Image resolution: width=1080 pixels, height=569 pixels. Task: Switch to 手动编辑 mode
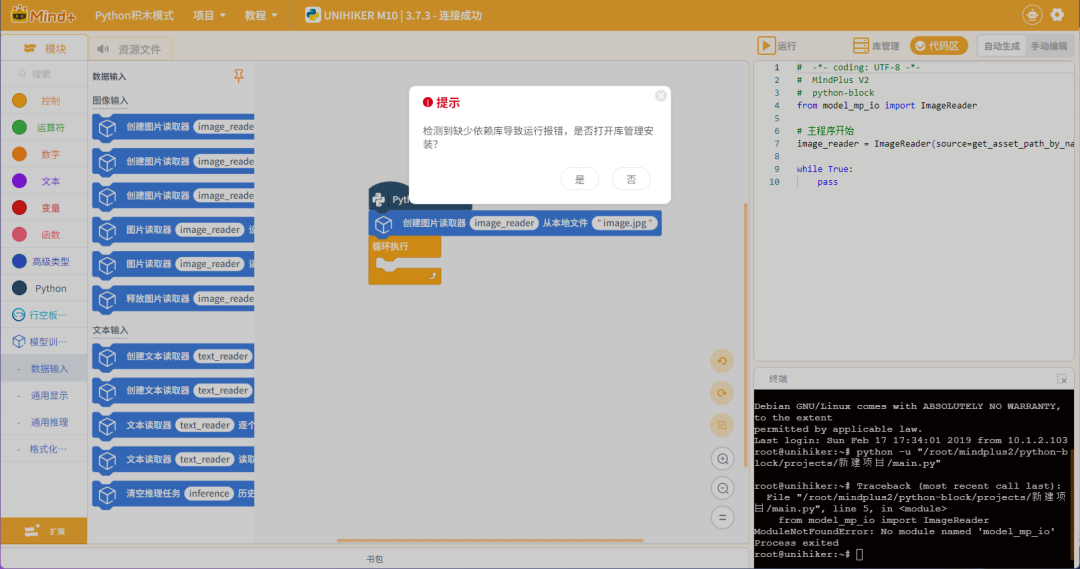[1049, 46]
